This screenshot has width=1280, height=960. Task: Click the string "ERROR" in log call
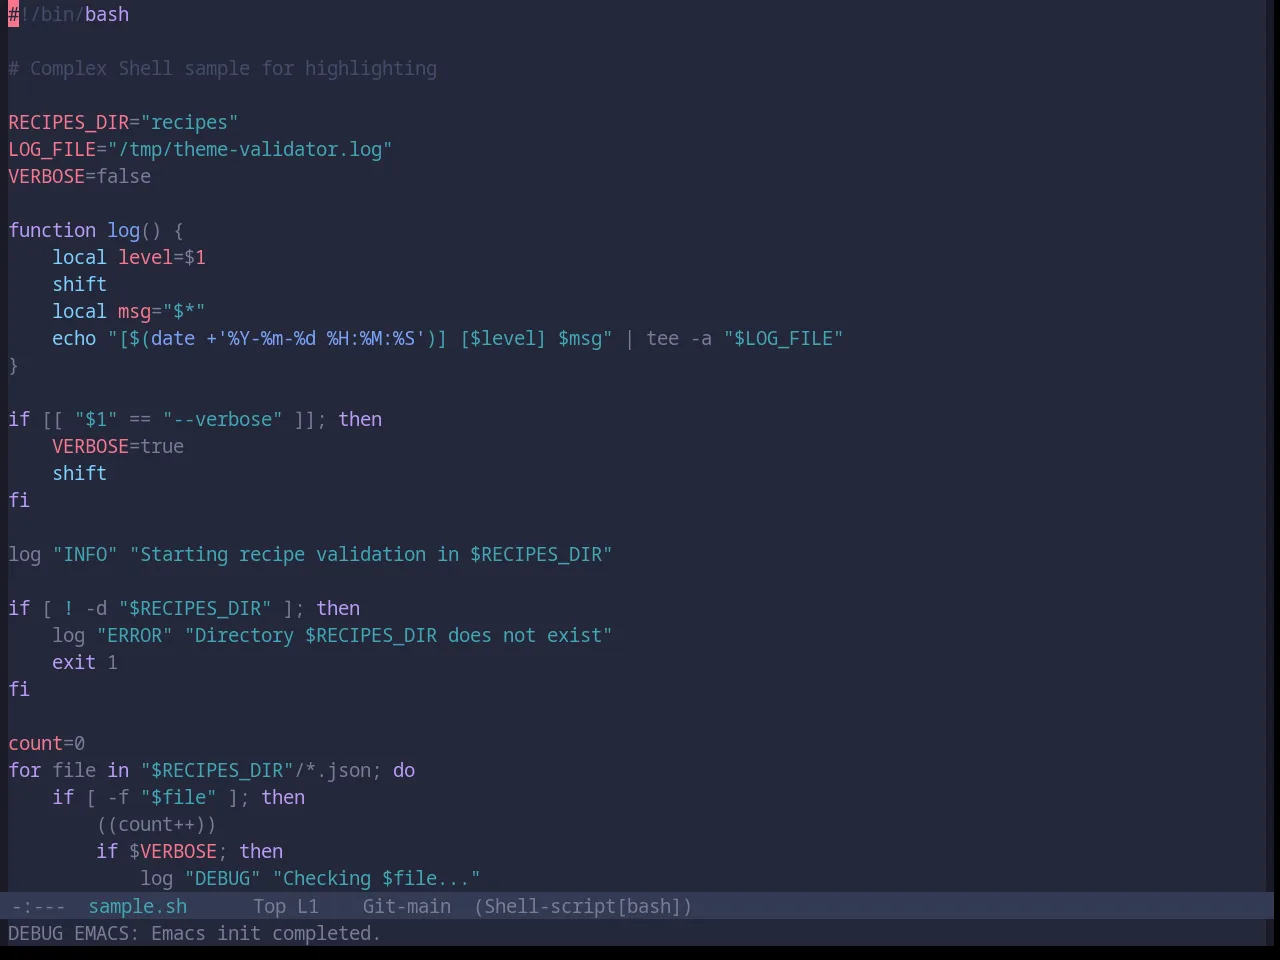click(135, 635)
